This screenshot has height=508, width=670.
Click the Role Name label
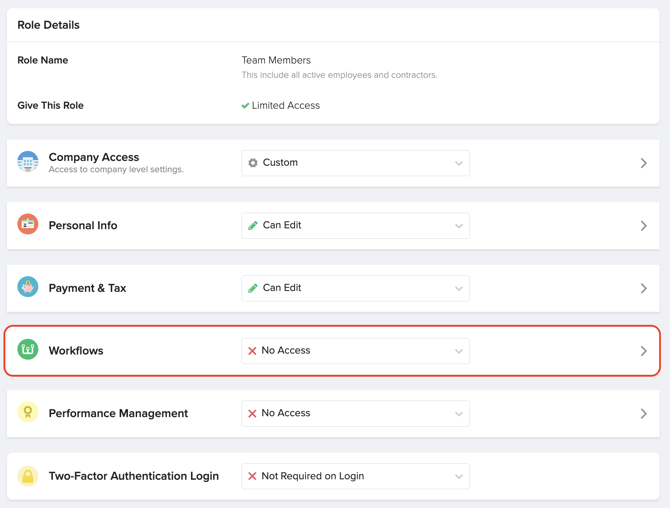[43, 60]
